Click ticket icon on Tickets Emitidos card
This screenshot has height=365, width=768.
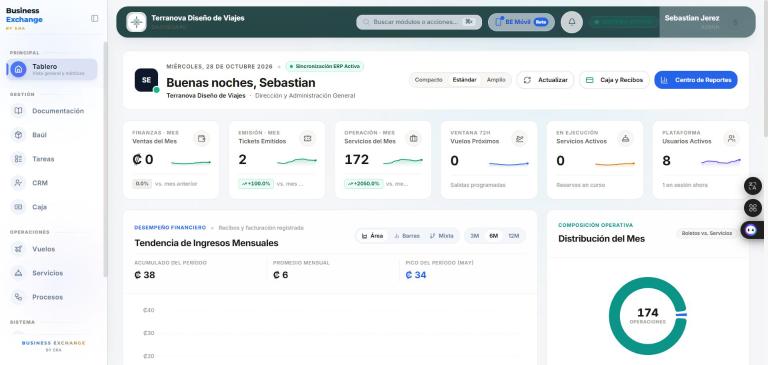coord(308,139)
